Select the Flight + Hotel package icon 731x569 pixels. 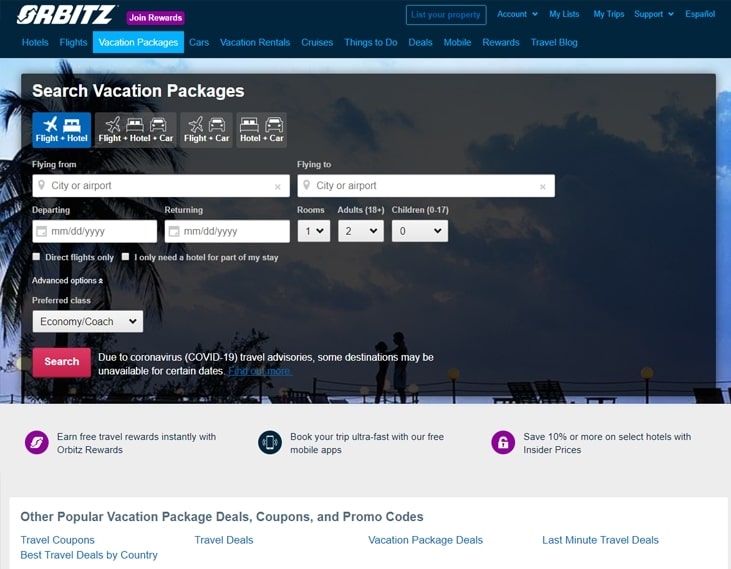(62, 130)
